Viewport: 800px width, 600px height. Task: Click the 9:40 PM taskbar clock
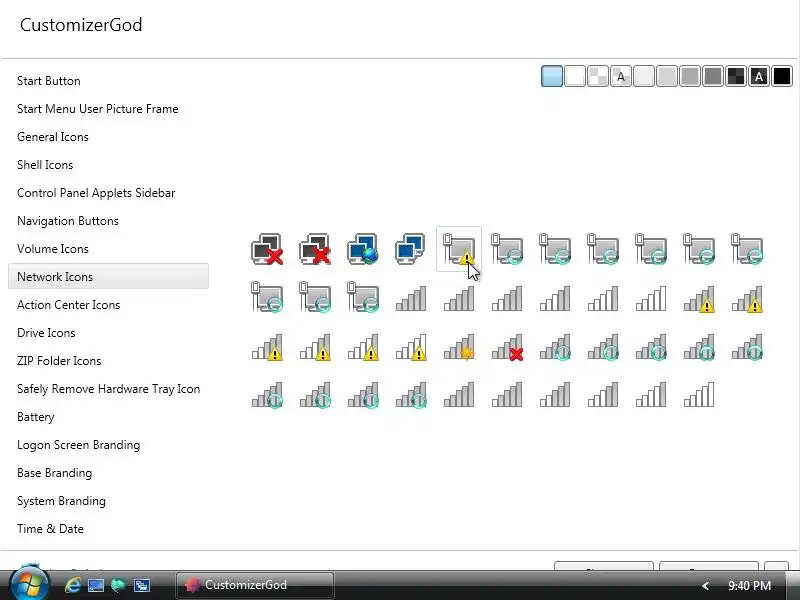pos(749,586)
